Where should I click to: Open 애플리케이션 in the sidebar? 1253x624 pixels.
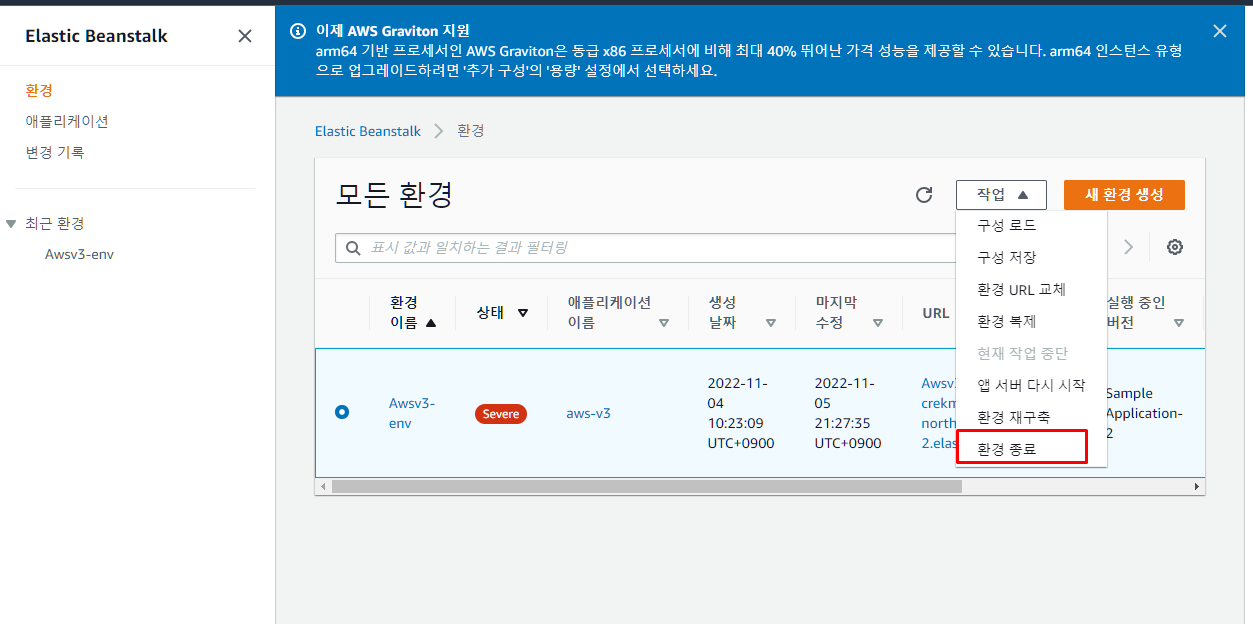tap(67, 122)
